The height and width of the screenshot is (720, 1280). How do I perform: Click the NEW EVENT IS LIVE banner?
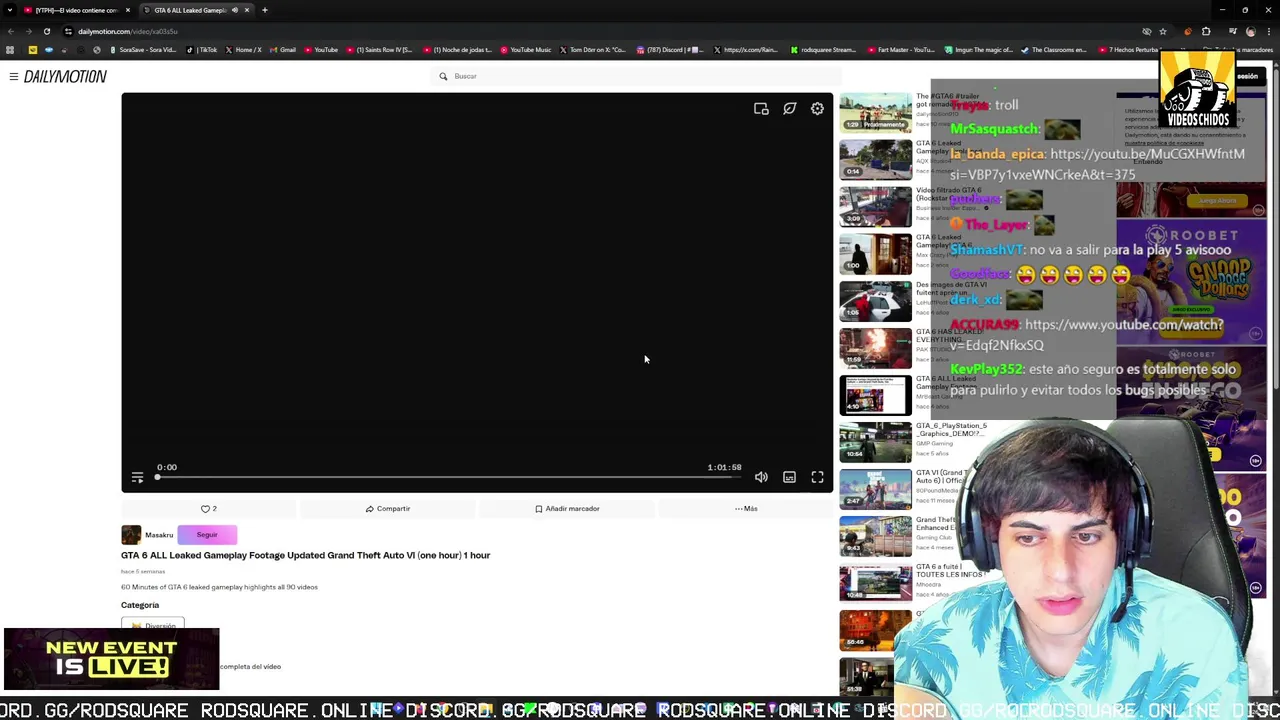click(111, 659)
